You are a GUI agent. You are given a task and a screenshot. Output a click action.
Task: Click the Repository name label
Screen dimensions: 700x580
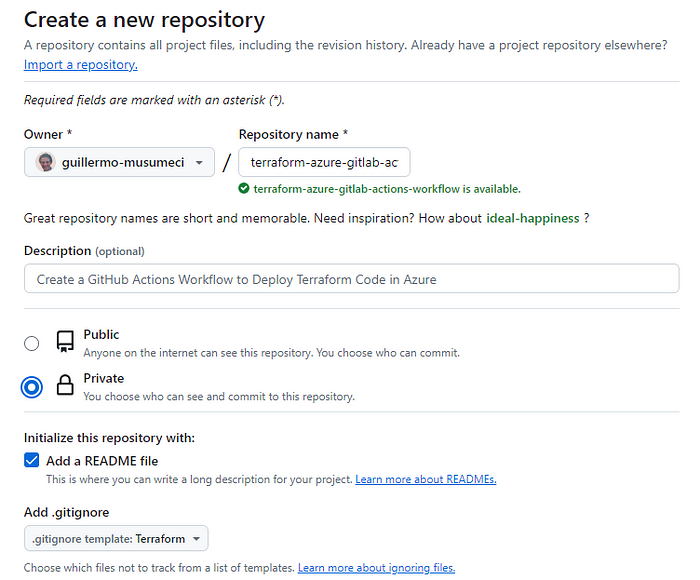point(293,134)
